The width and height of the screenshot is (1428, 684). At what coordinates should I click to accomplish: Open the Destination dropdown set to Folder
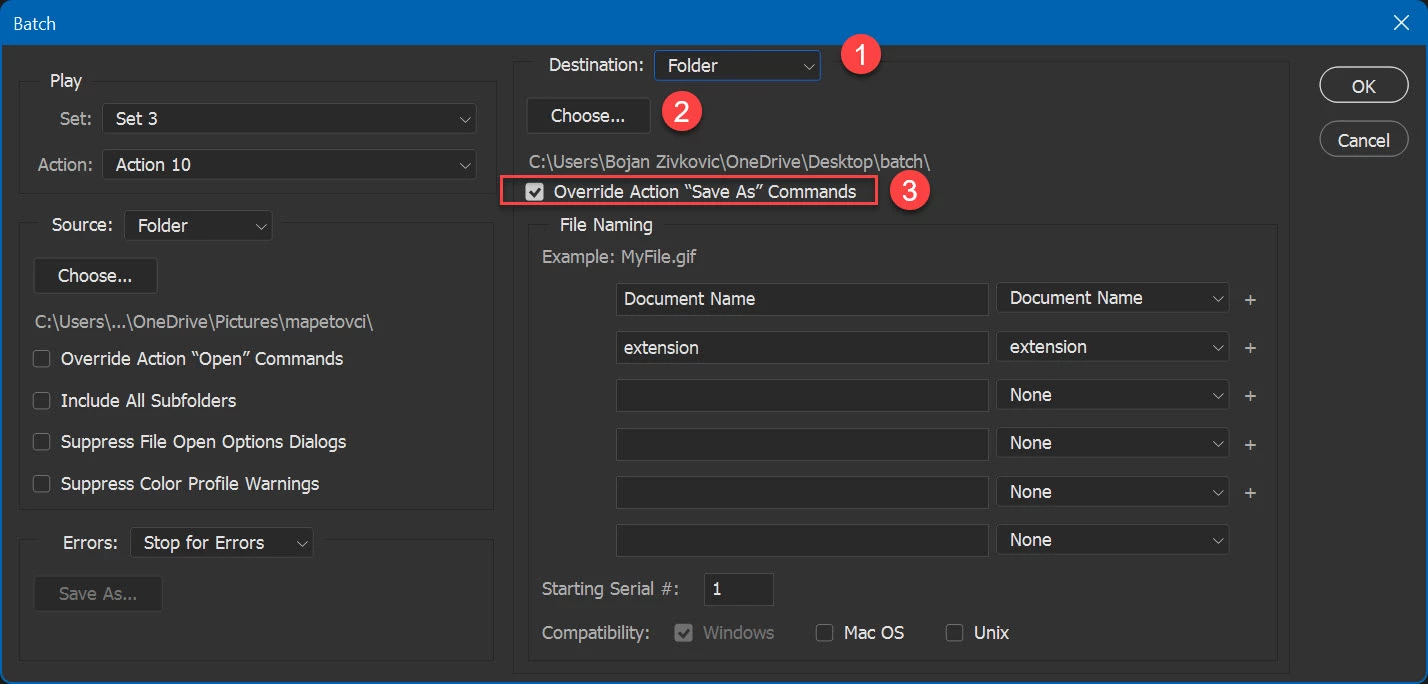click(737, 66)
